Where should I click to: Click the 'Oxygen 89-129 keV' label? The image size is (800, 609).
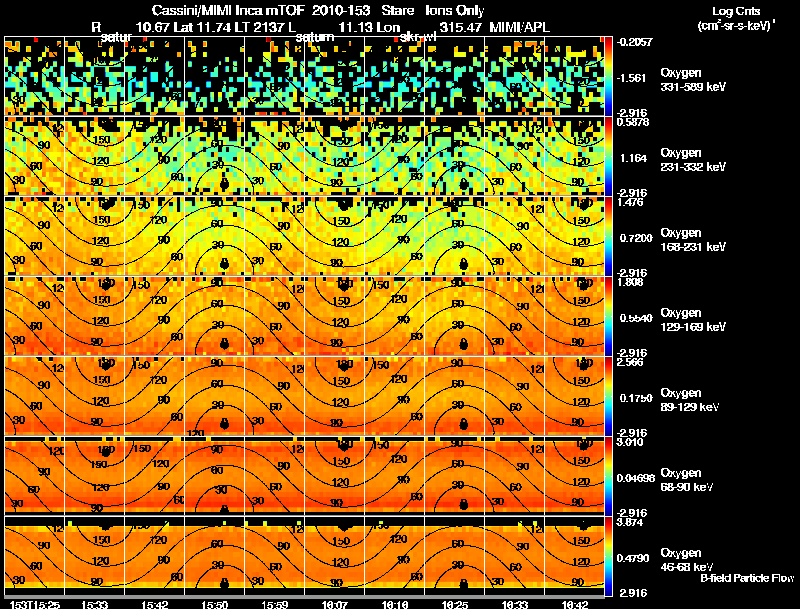click(x=690, y=400)
